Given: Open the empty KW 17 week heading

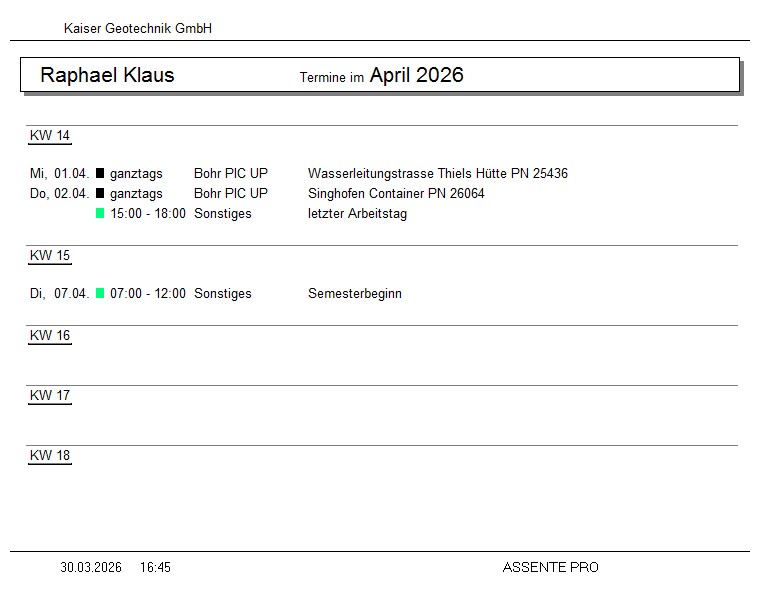Looking at the screenshot, I should (50, 396).
